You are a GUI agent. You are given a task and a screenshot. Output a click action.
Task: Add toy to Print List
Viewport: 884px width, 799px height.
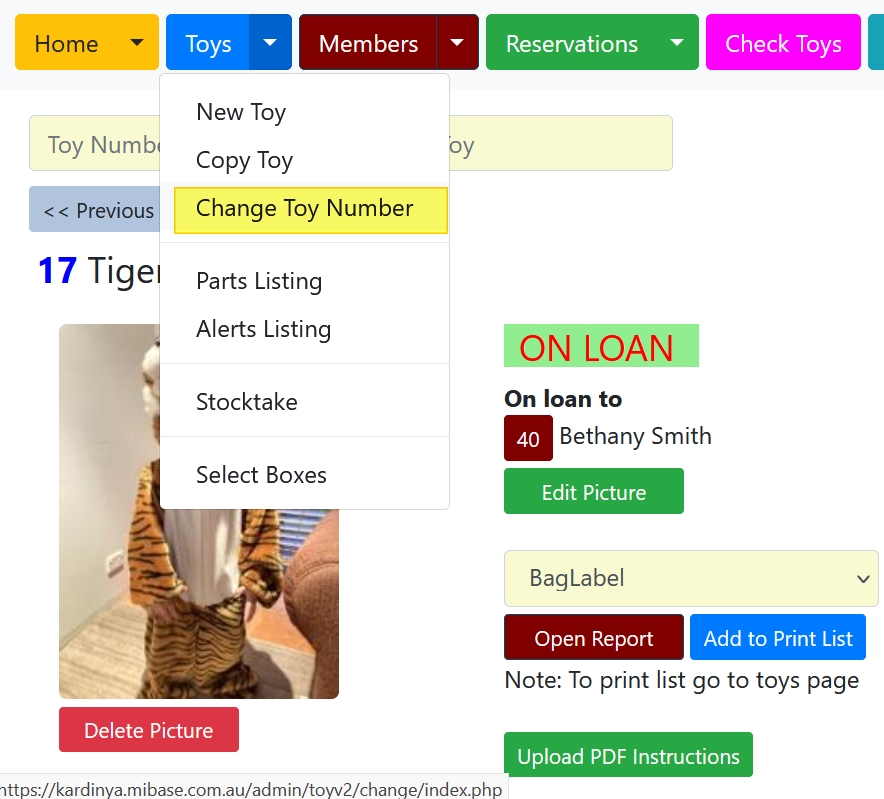point(778,637)
